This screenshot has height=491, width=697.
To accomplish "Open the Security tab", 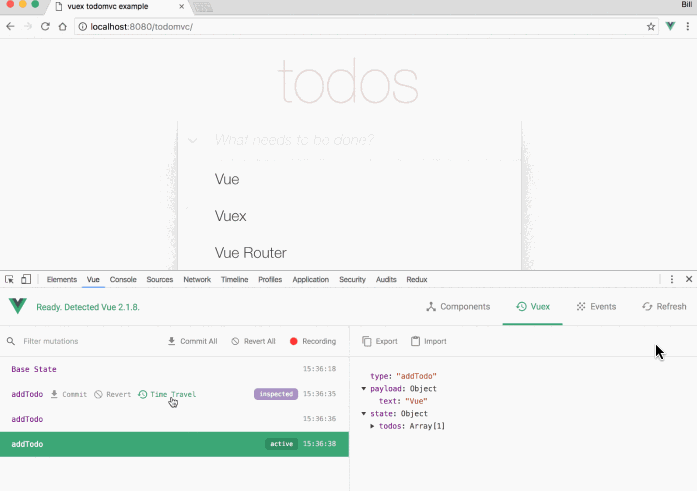I will click(x=352, y=279).
